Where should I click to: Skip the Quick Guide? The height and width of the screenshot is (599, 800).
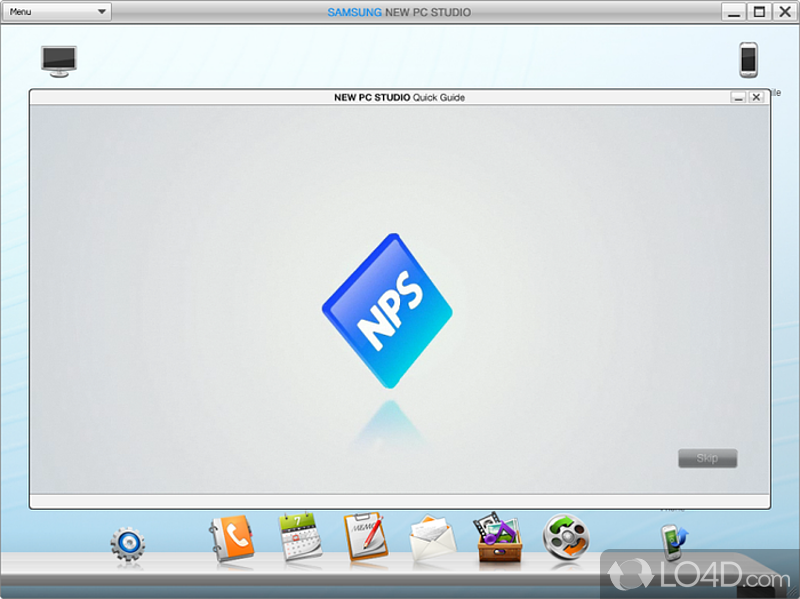708,458
